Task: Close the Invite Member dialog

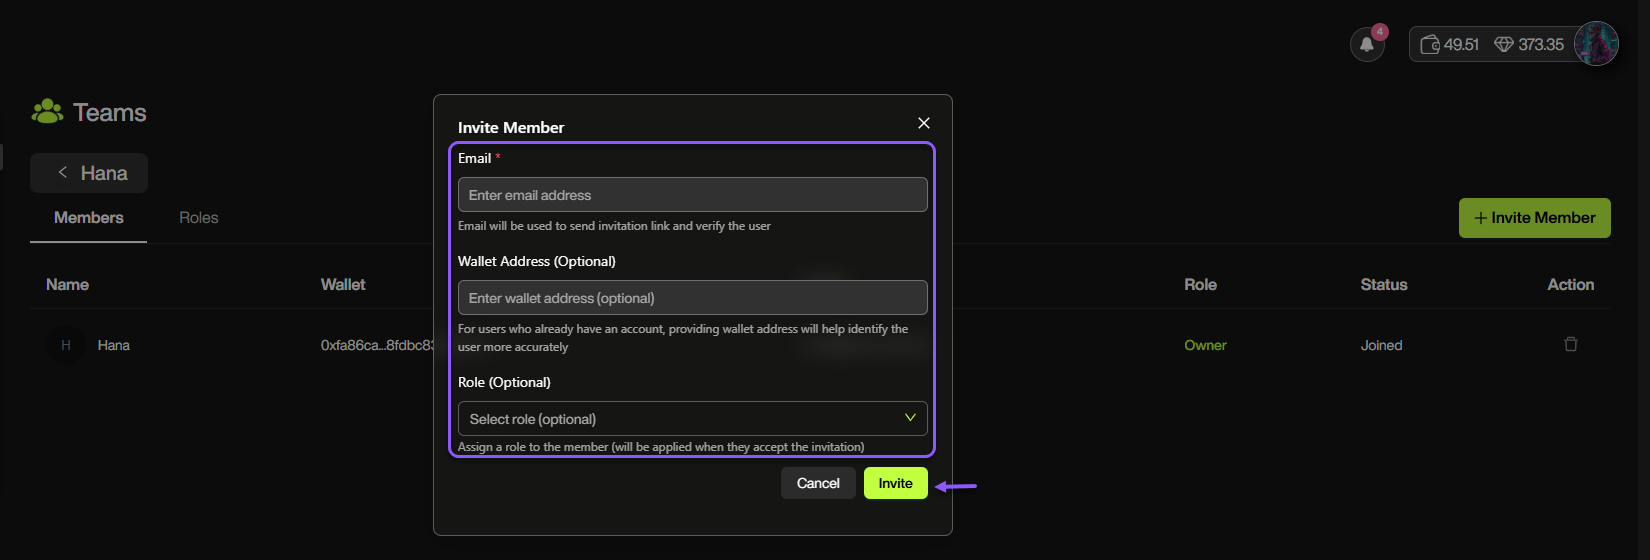Action: click(x=923, y=123)
